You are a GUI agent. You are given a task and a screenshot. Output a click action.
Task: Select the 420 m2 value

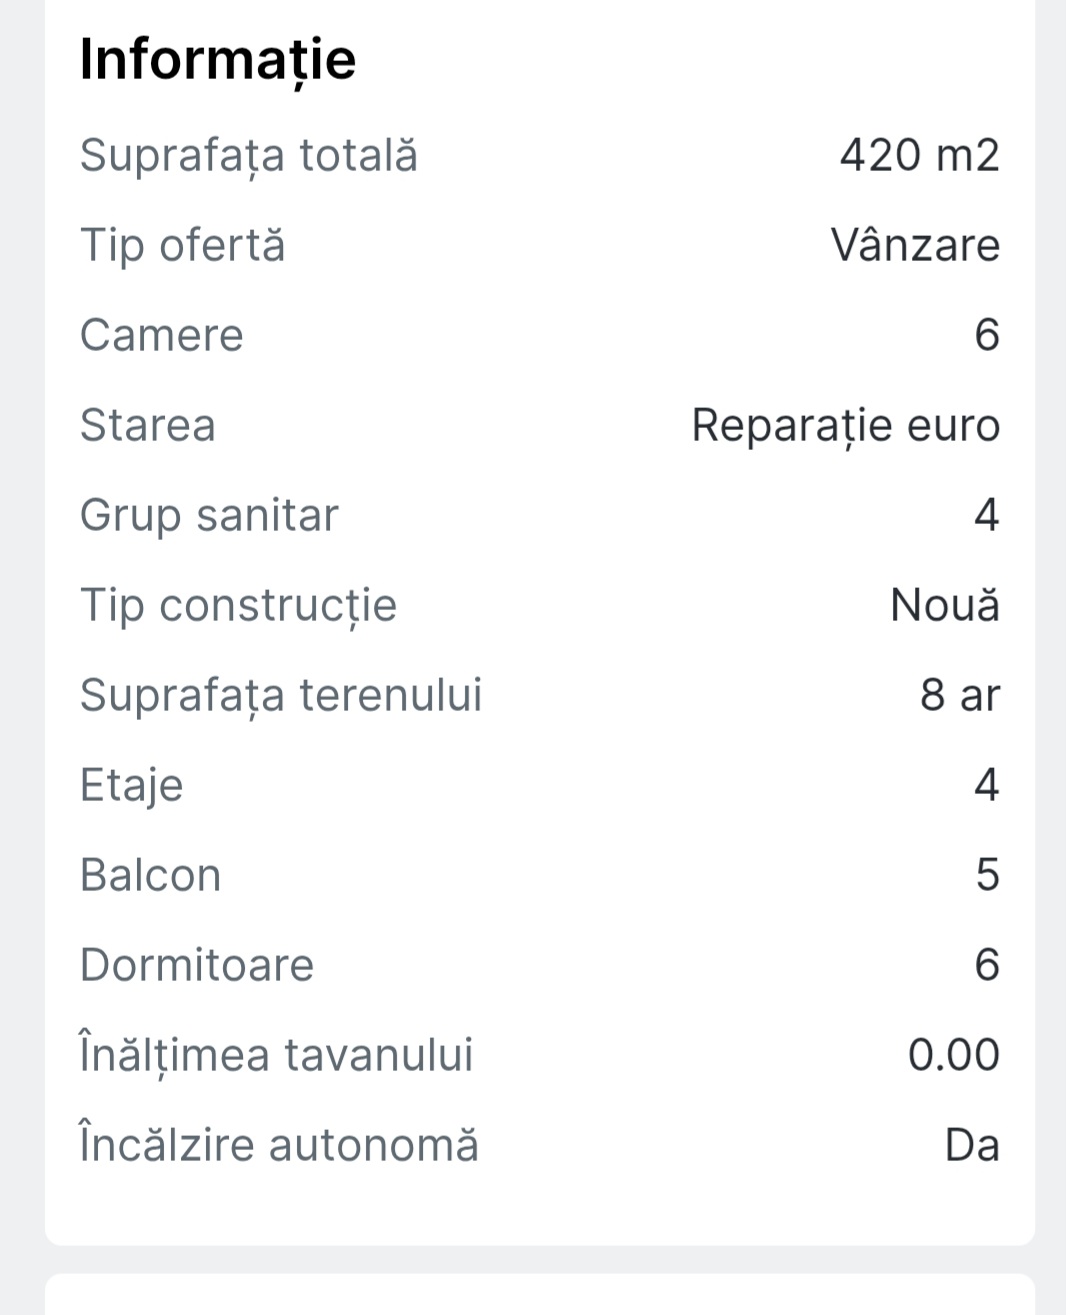(x=919, y=156)
